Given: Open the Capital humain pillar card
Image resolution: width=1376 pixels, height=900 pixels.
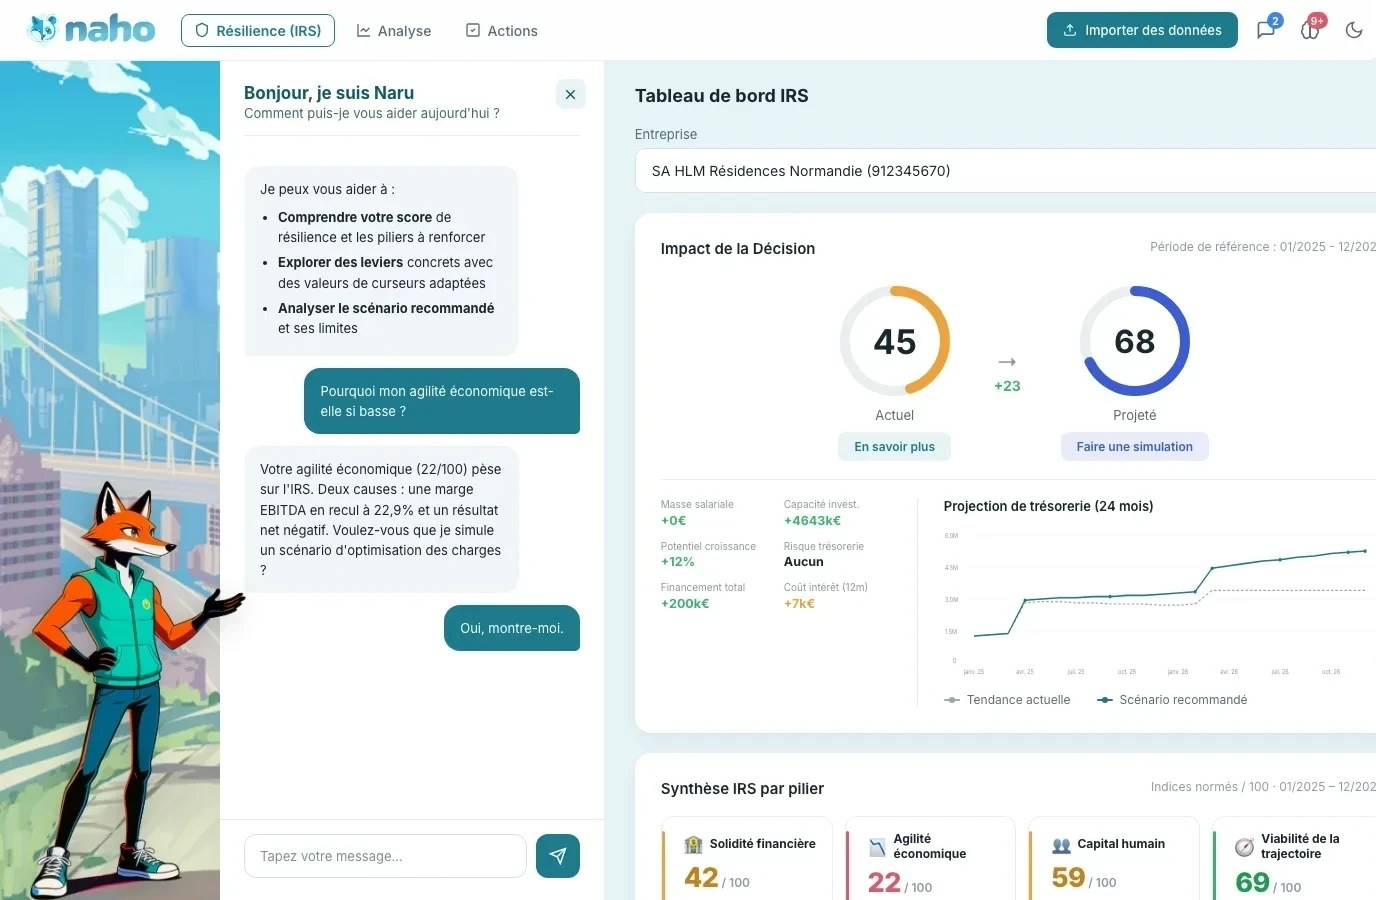Looking at the screenshot, I should click(1115, 859).
